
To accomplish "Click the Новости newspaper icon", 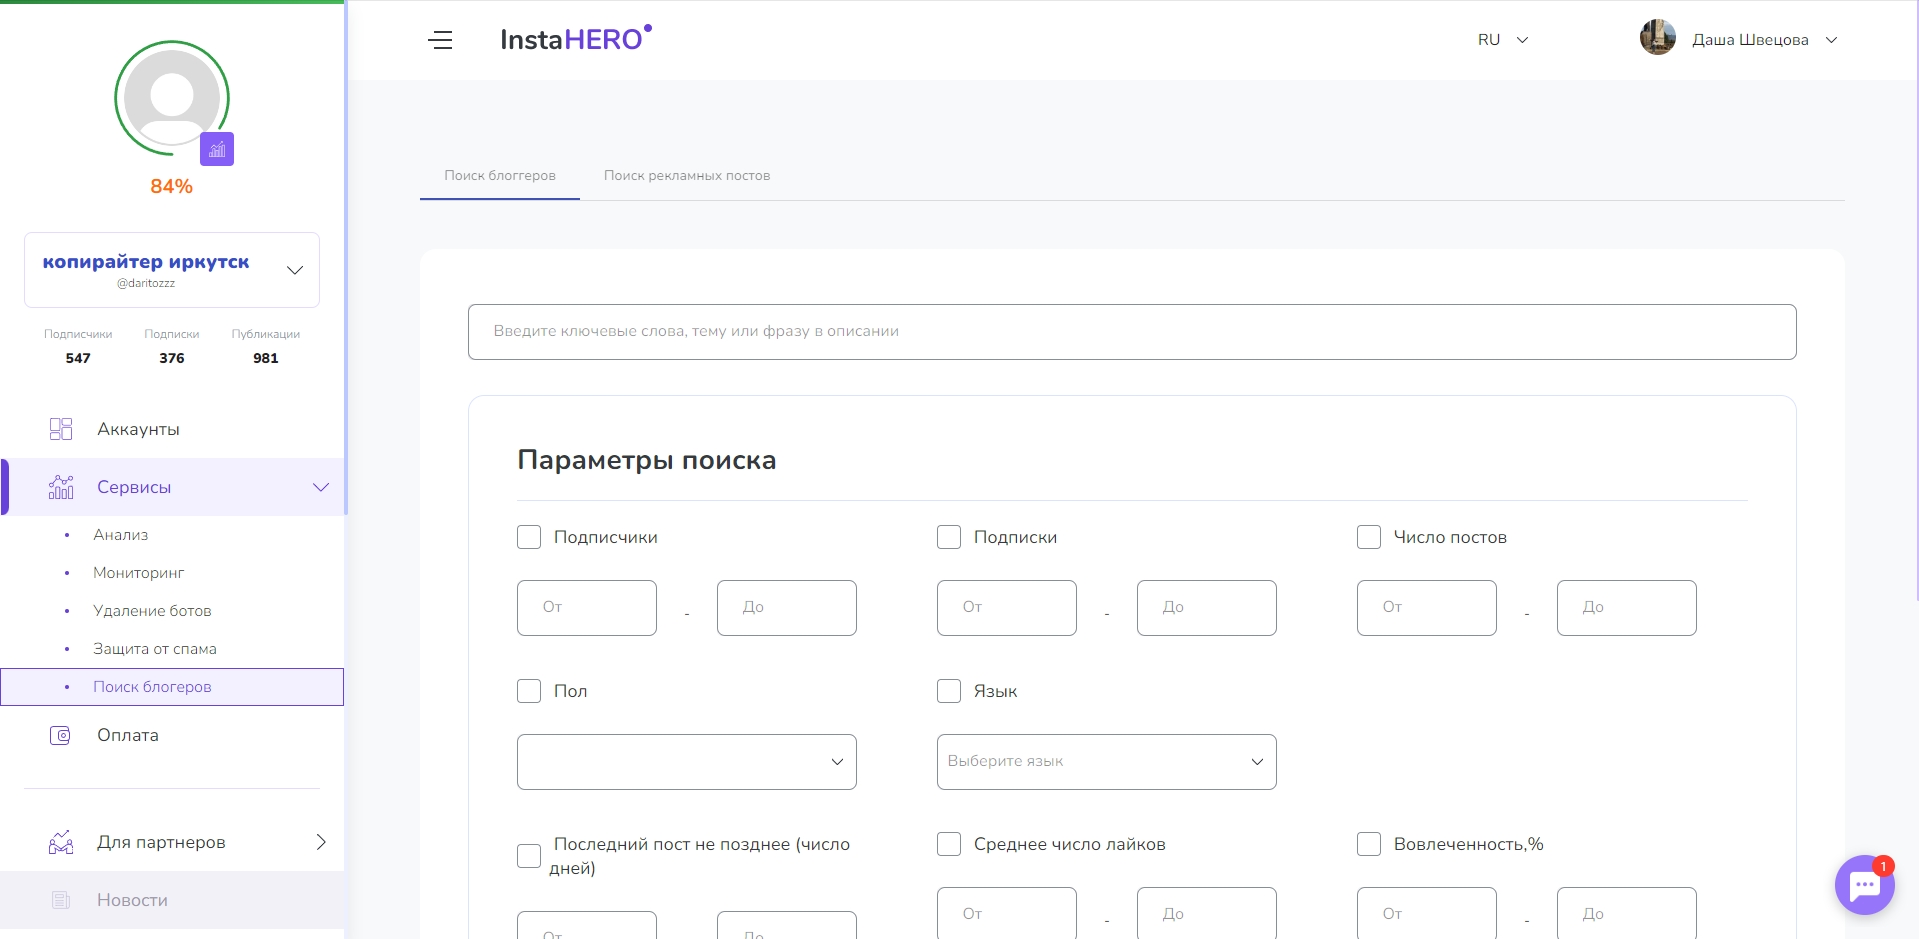I will pos(61,900).
